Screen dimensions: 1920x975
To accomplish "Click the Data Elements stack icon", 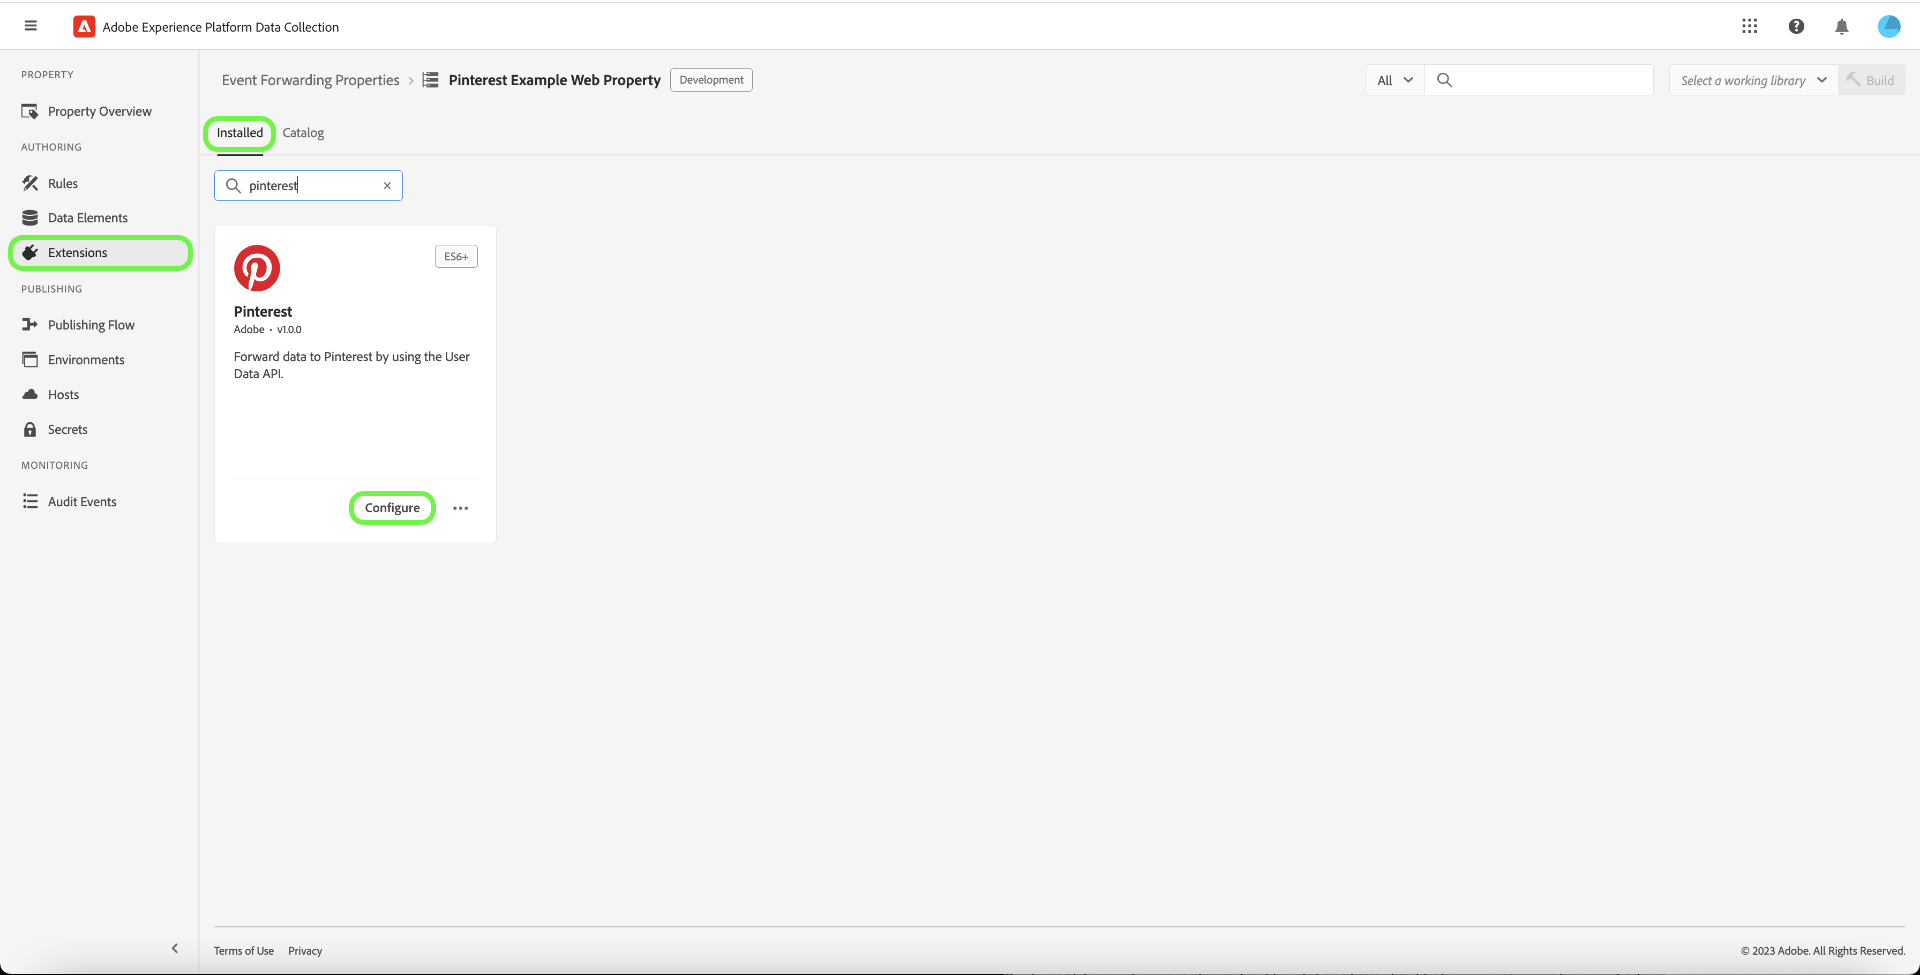I will pyautogui.click(x=30, y=218).
